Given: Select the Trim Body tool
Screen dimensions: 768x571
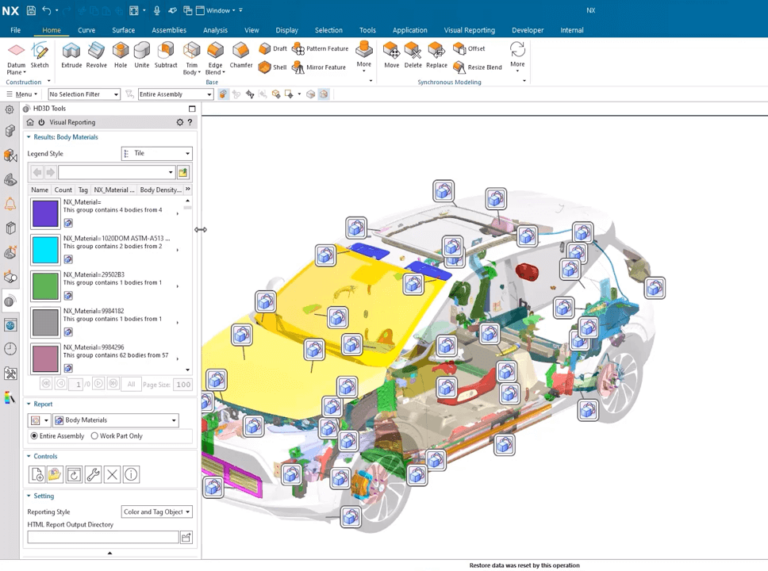Looking at the screenshot, I should point(192,58).
